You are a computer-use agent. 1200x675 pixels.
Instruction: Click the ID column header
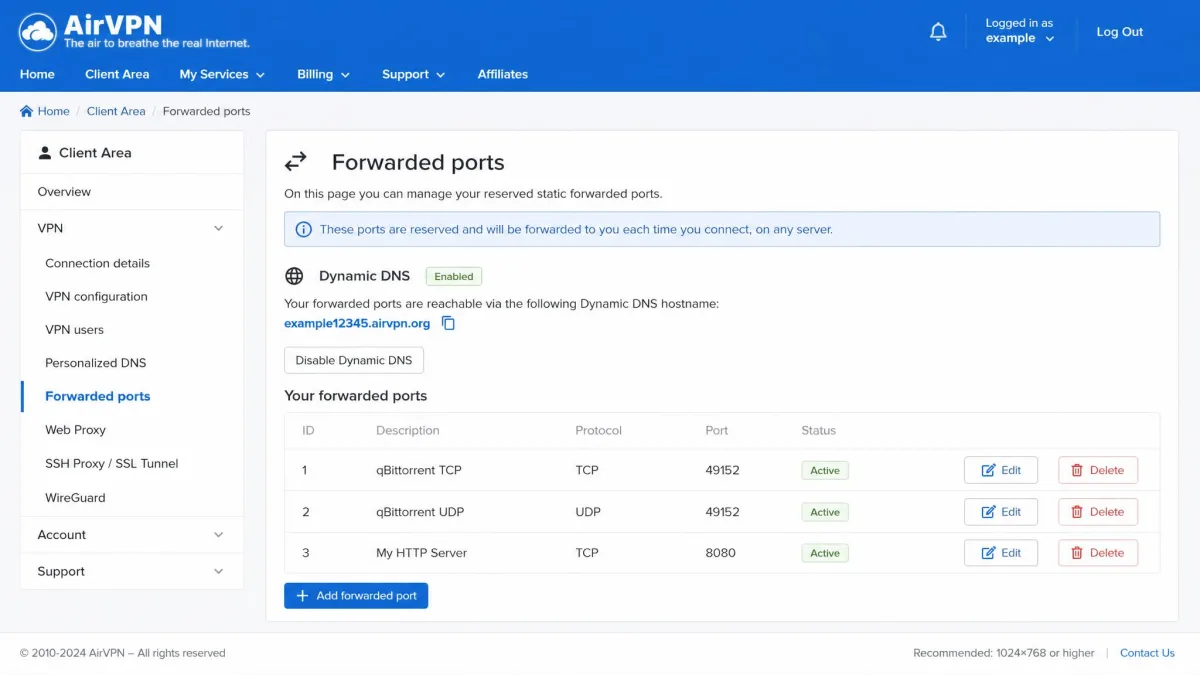coord(308,430)
